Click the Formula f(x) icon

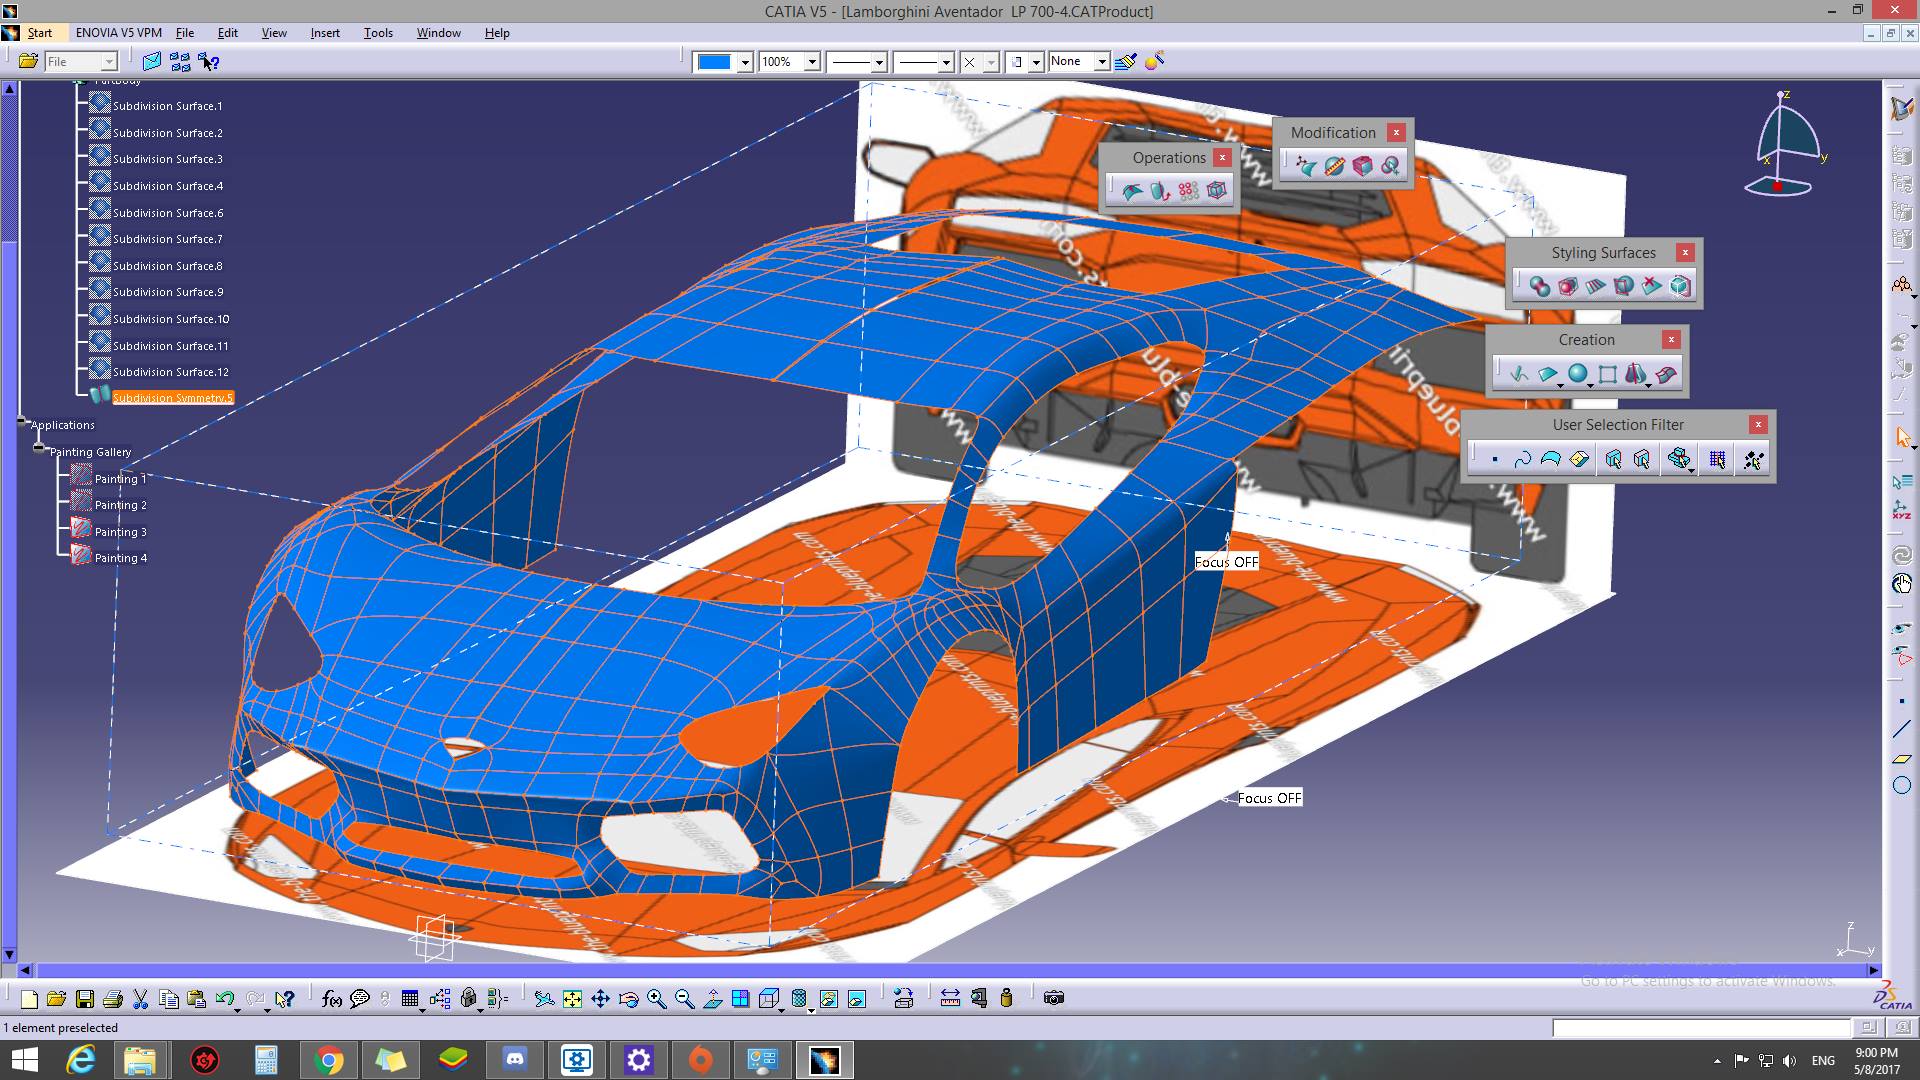click(x=332, y=998)
